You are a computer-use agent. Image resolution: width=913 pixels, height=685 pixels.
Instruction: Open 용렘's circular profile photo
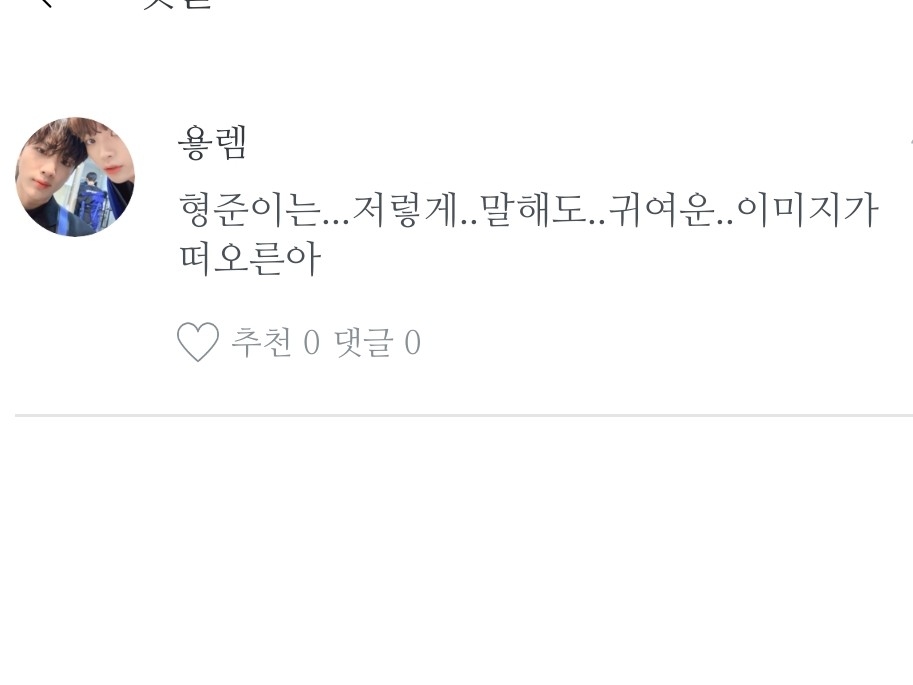[x=75, y=177]
